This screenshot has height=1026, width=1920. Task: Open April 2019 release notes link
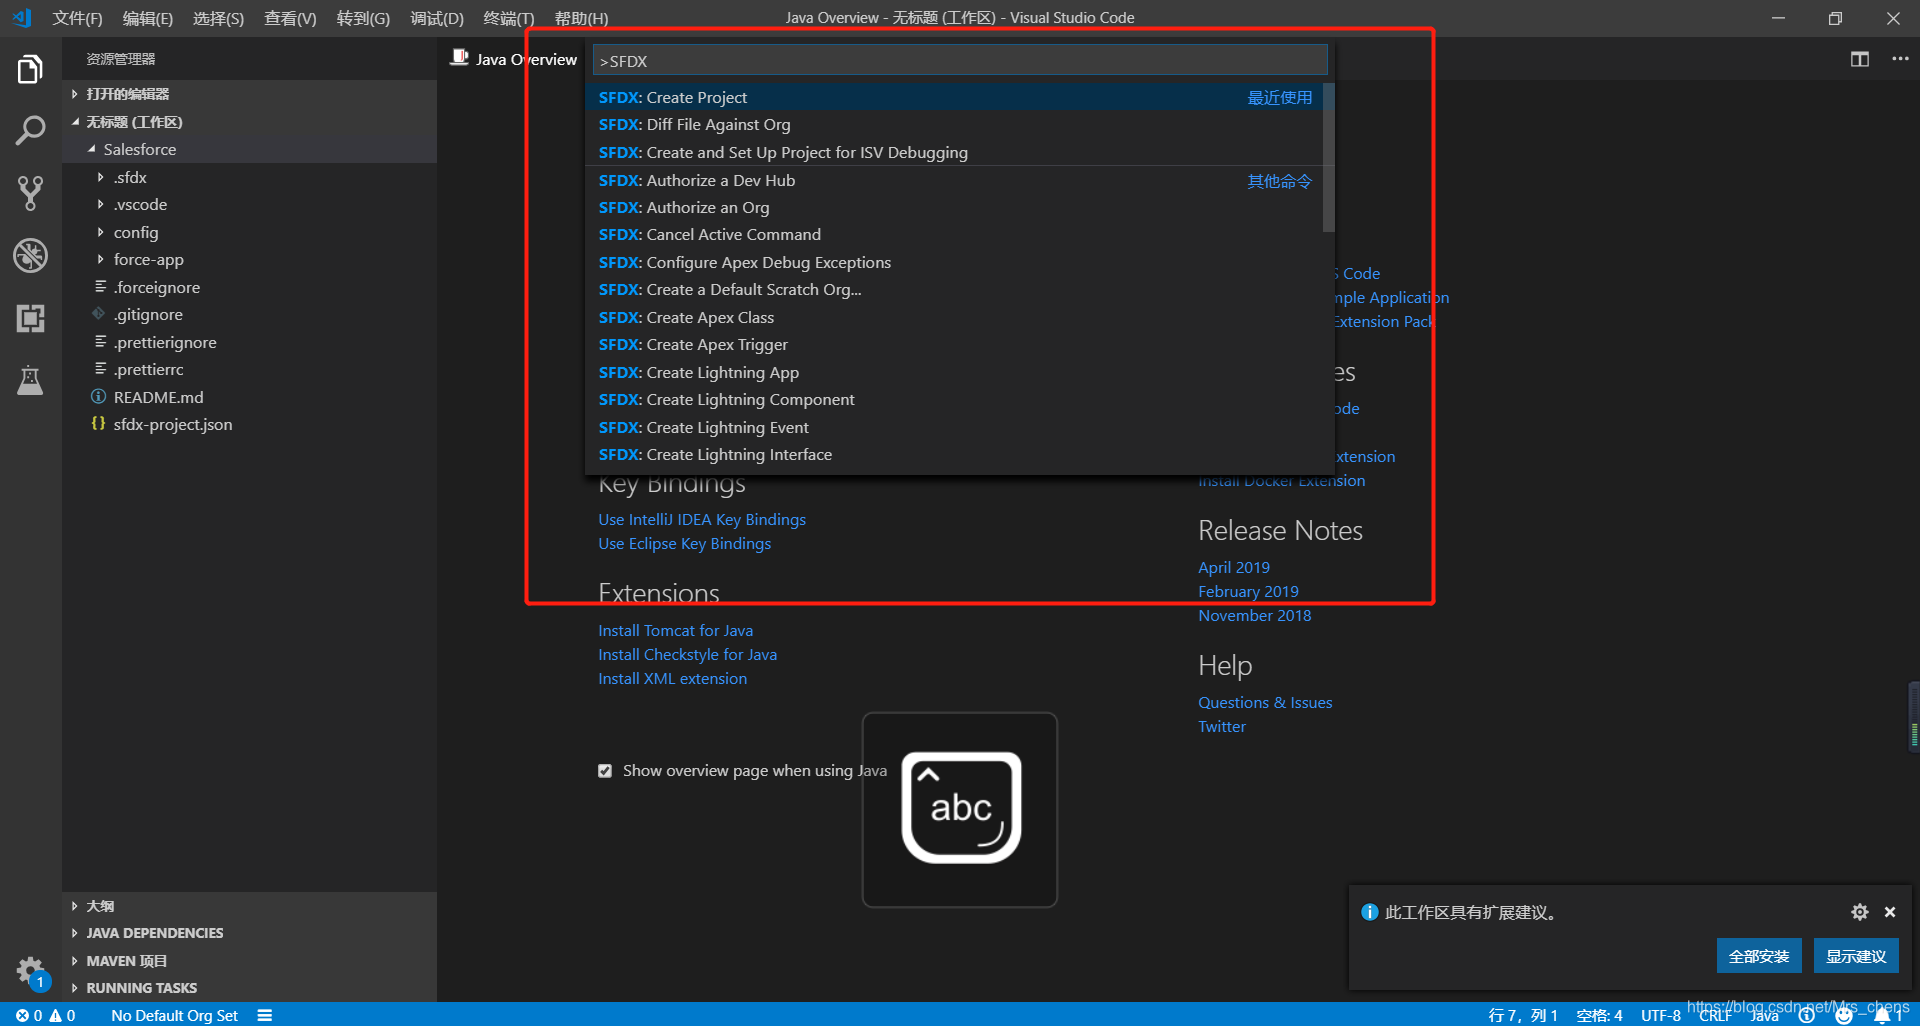click(1234, 568)
